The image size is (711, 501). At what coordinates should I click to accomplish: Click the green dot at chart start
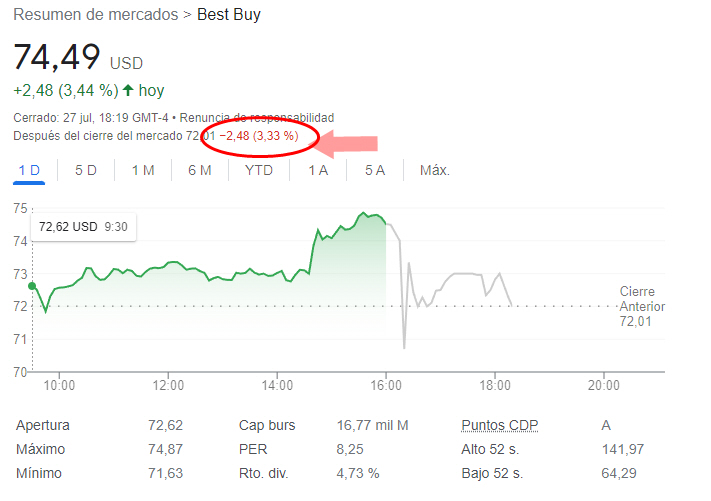pyautogui.click(x=32, y=286)
